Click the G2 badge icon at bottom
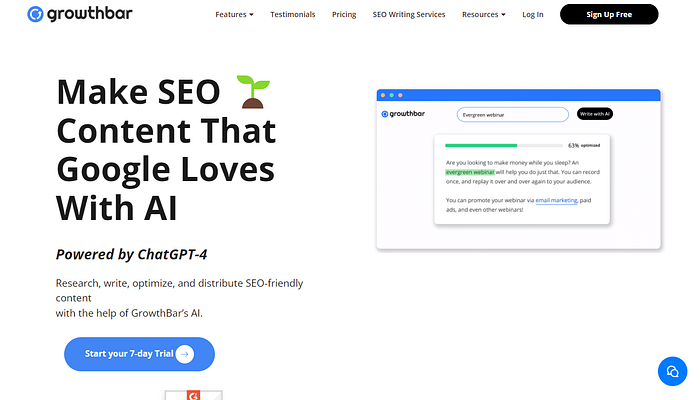700x400 pixels. (193, 395)
